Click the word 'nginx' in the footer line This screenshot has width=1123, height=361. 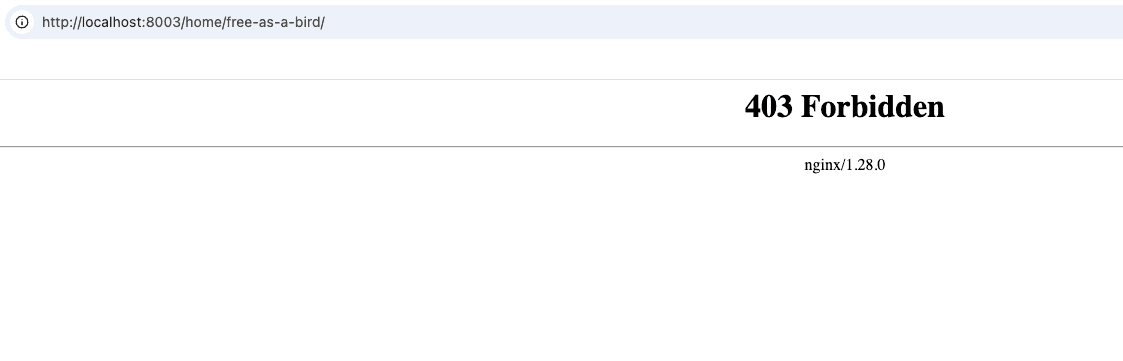coord(821,165)
